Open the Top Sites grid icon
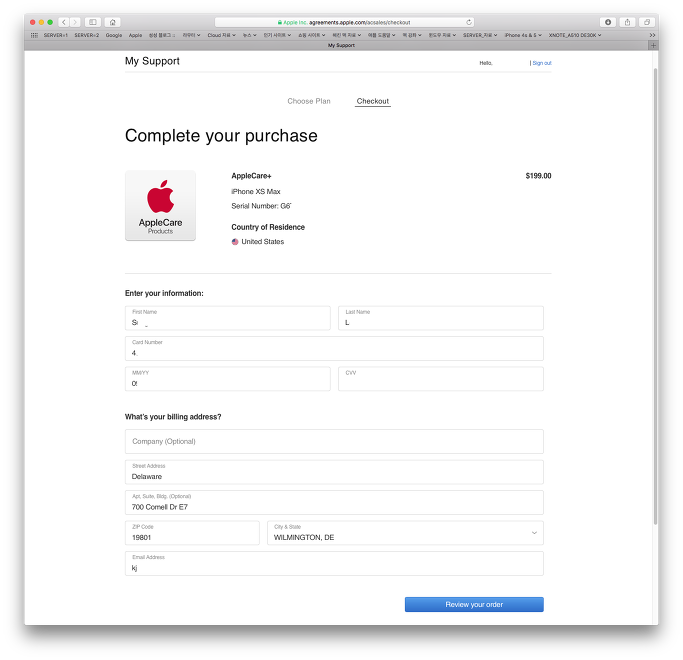This screenshot has width=683, height=660. [x=34, y=35]
